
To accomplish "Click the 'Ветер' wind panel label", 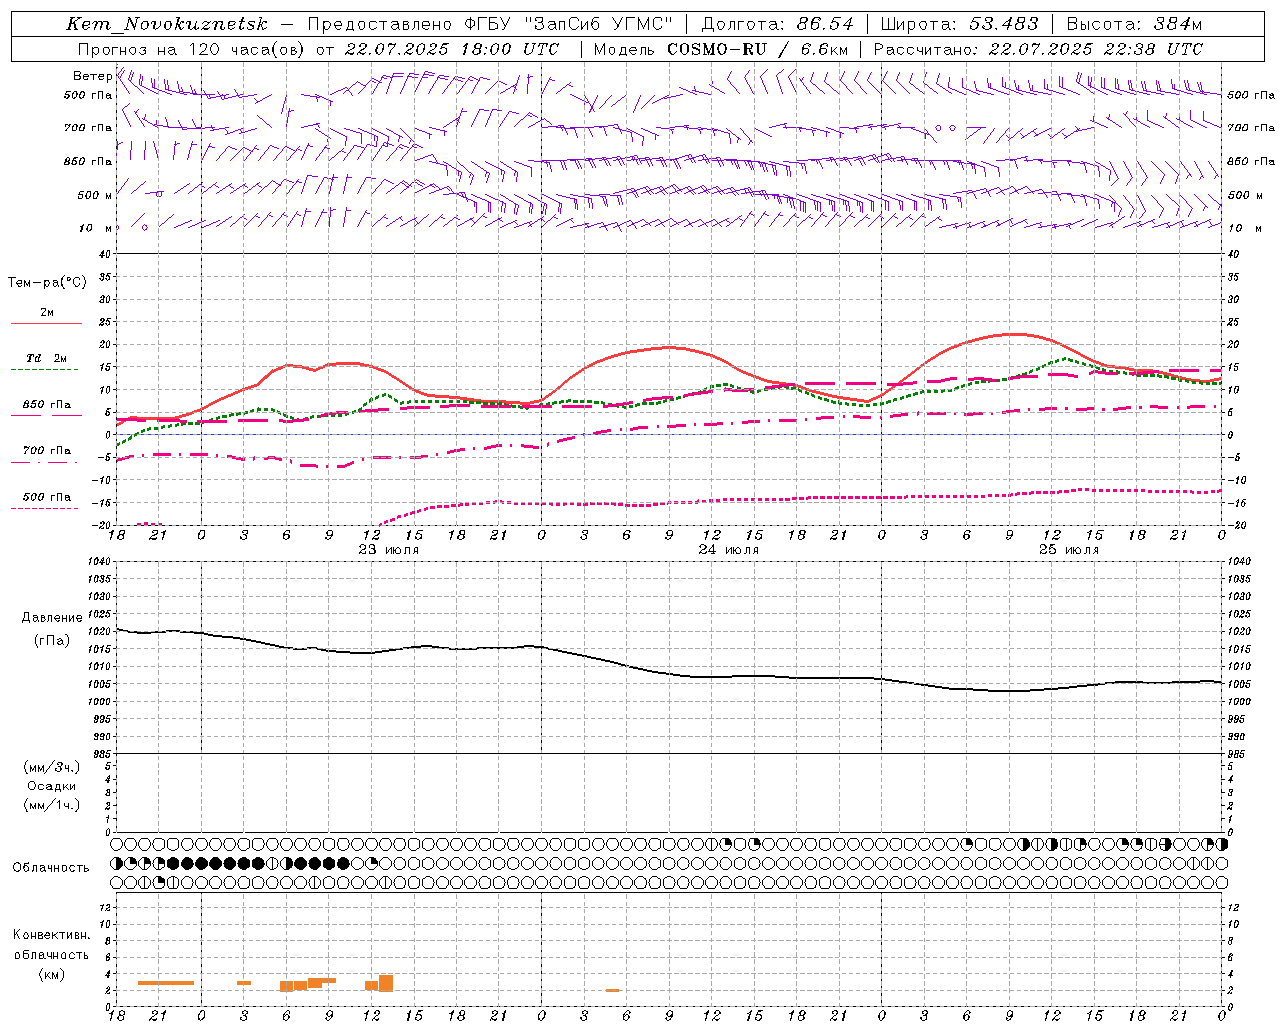I will click(x=92, y=76).
